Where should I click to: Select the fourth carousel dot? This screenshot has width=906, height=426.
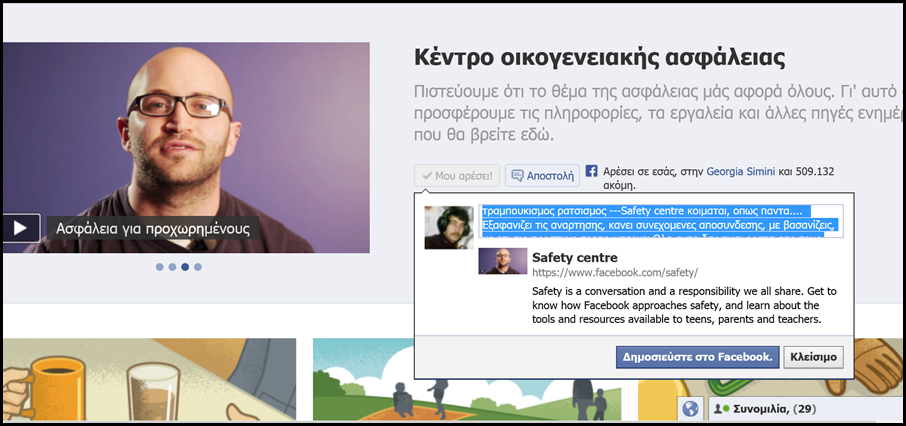pyautogui.click(x=198, y=267)
